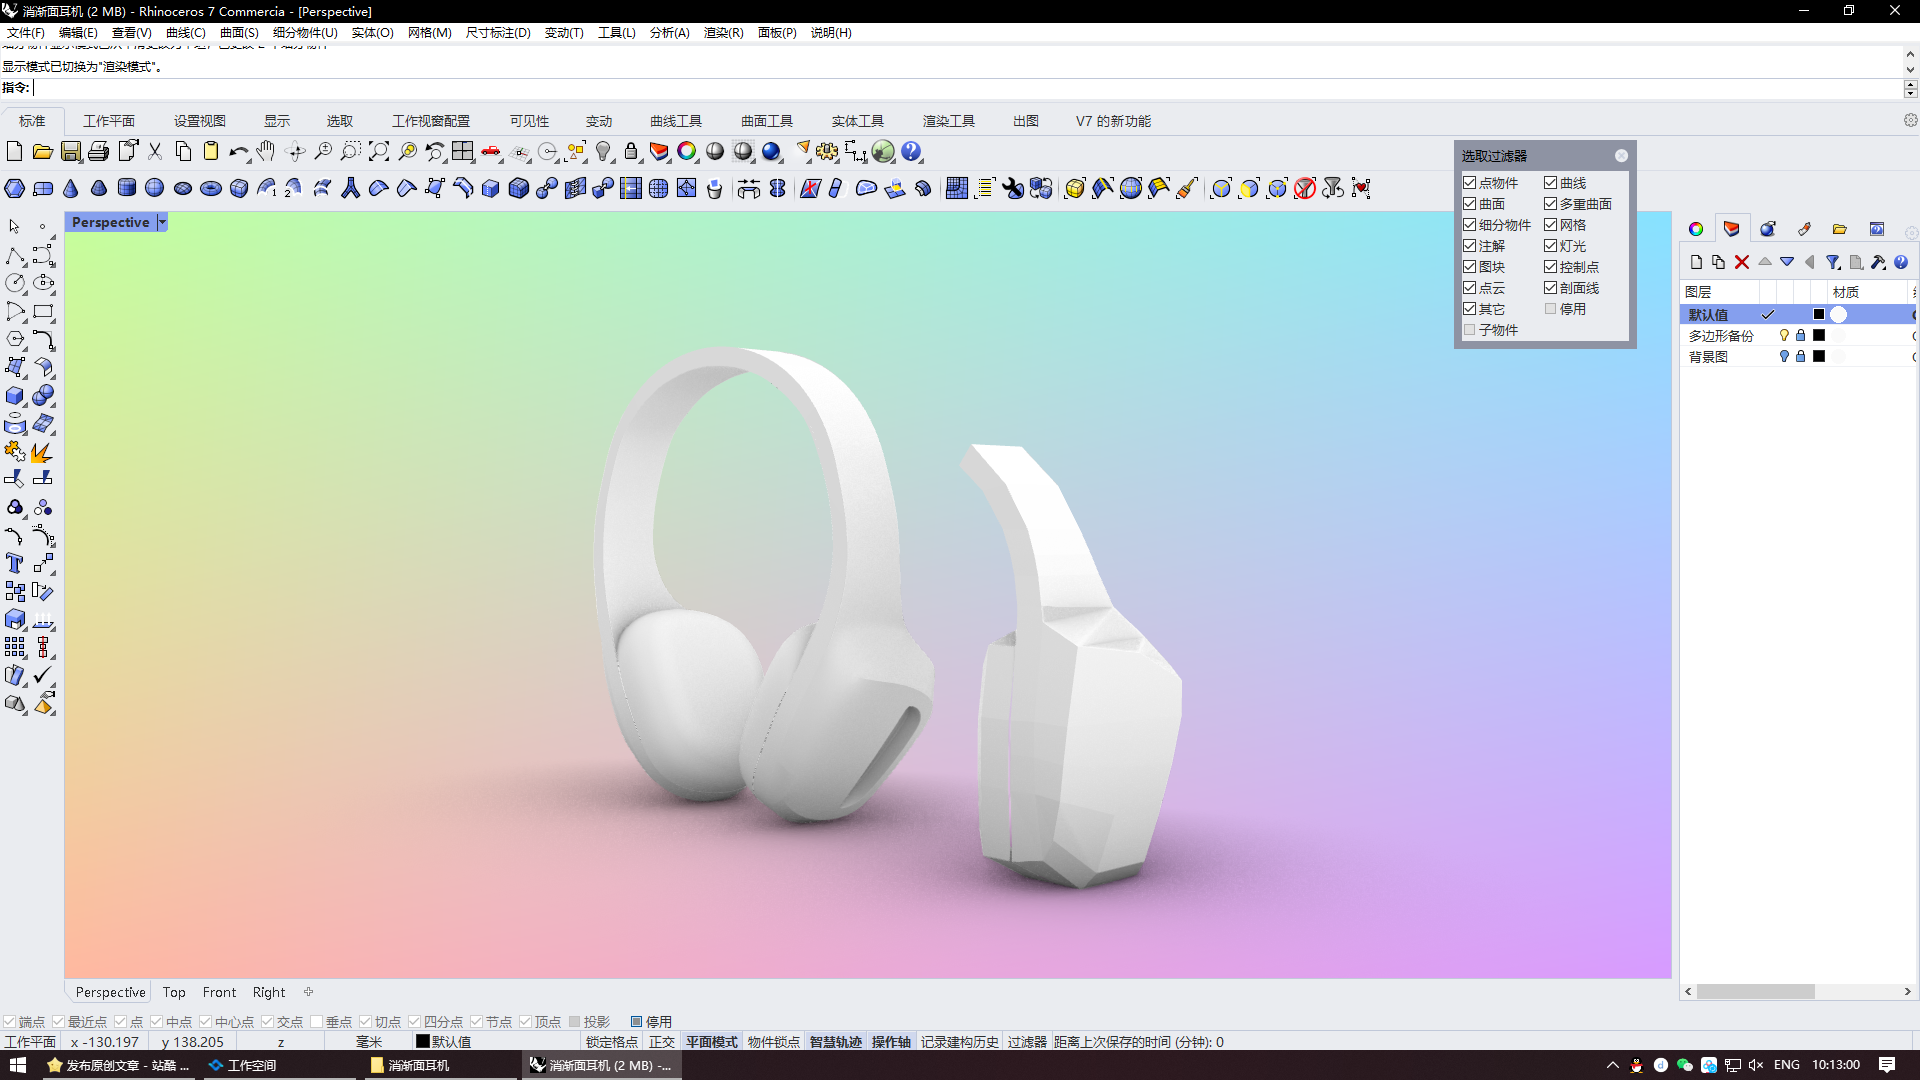Toggle the 网格 filter checkbox
Viewport: 1920px width, 1080px height.
pyautogui.click(x=1550, y=225)
